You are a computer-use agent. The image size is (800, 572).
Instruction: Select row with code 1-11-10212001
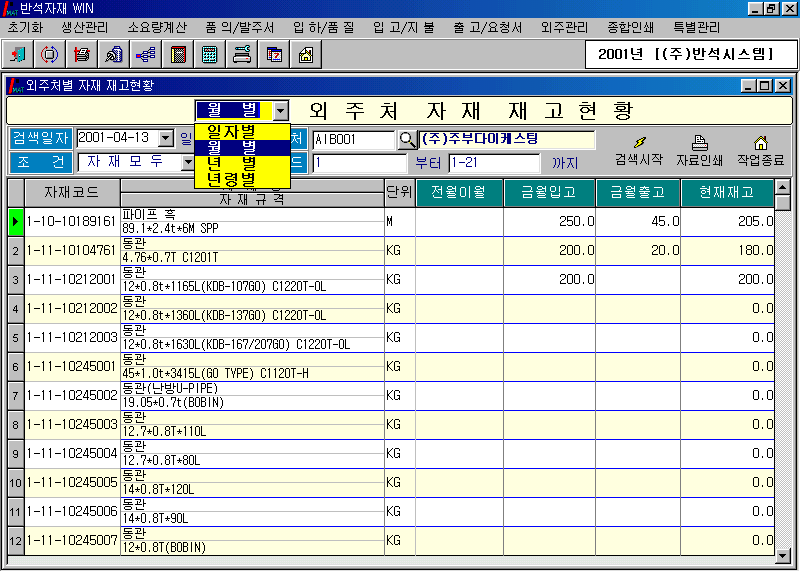pyautogui.click(x=70, y=279)
